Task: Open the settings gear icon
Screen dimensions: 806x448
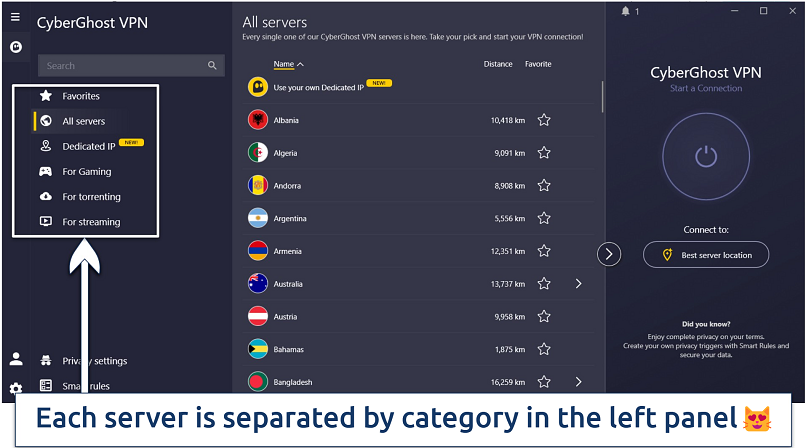Action: coord(16,387)
